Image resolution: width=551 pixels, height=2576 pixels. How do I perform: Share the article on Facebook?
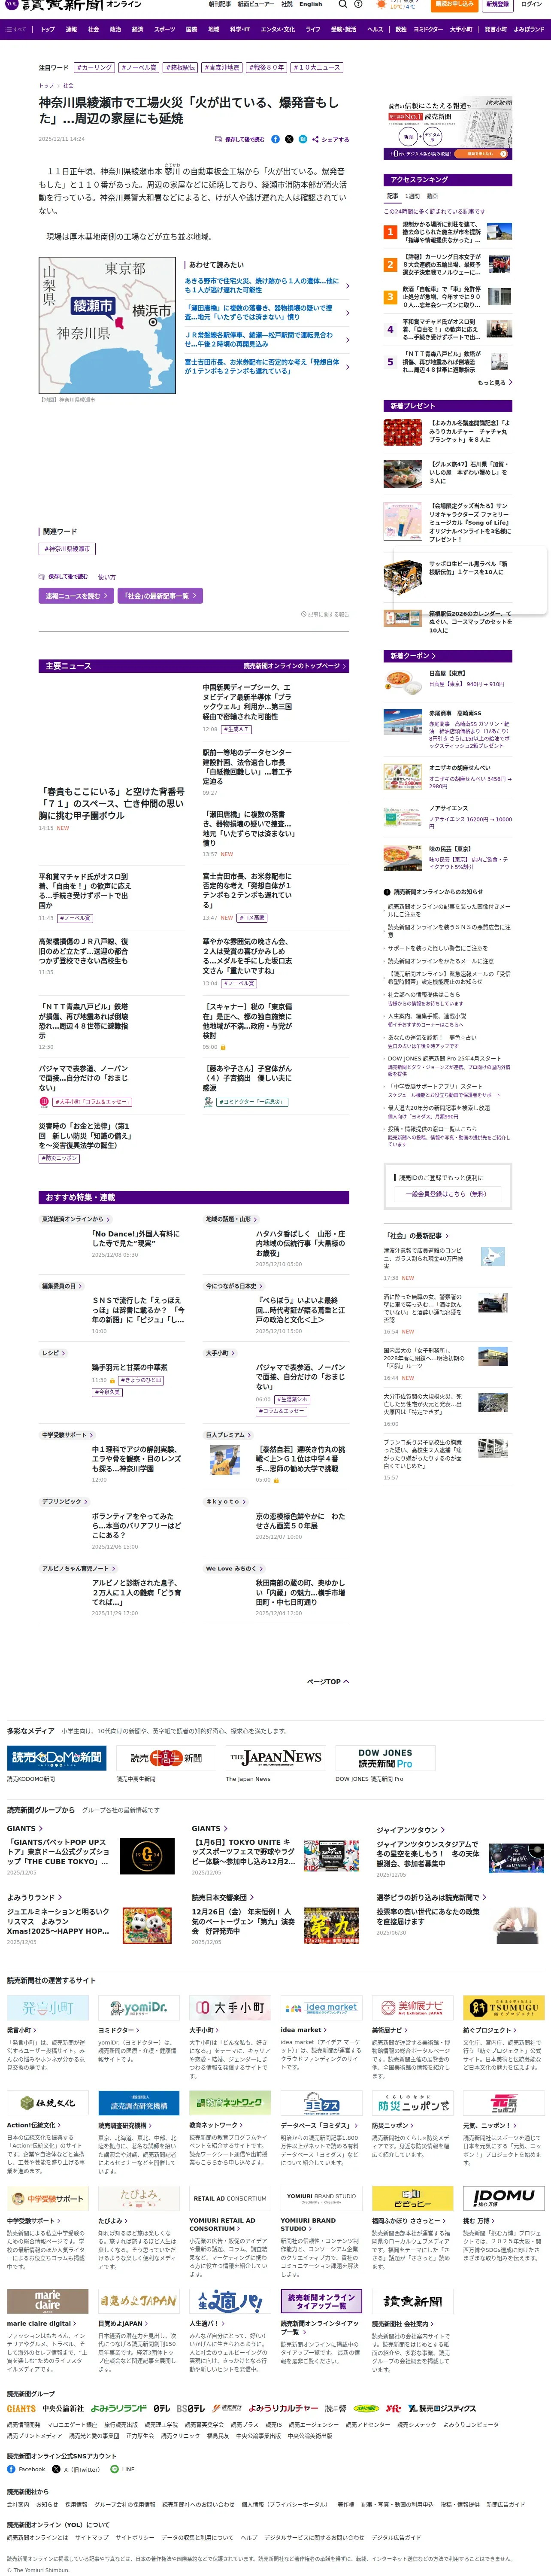pyautogui.click(x=275, y=139)
